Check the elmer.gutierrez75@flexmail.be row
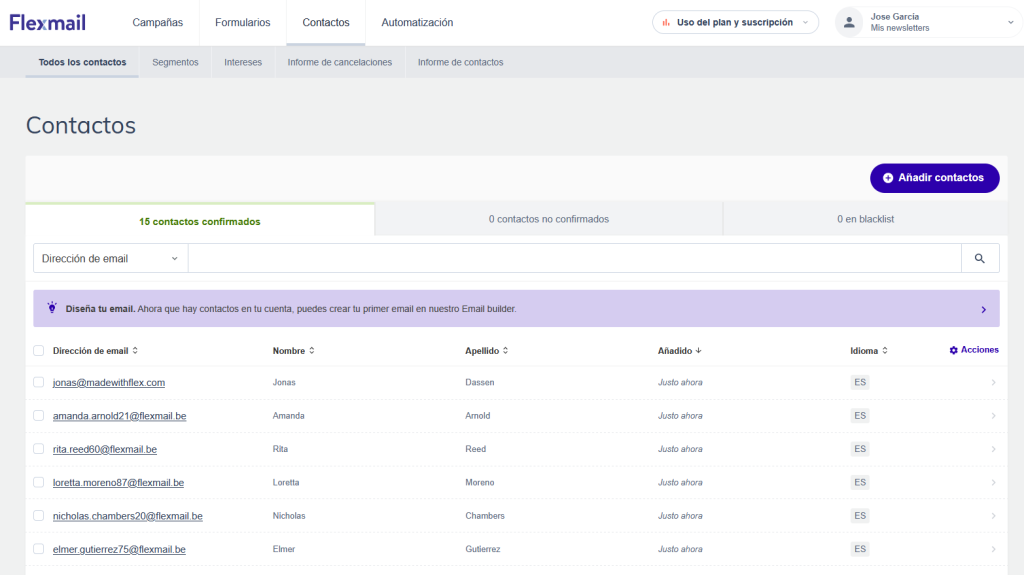This screenshot has width=1024, height=575. tap(39, 549)
